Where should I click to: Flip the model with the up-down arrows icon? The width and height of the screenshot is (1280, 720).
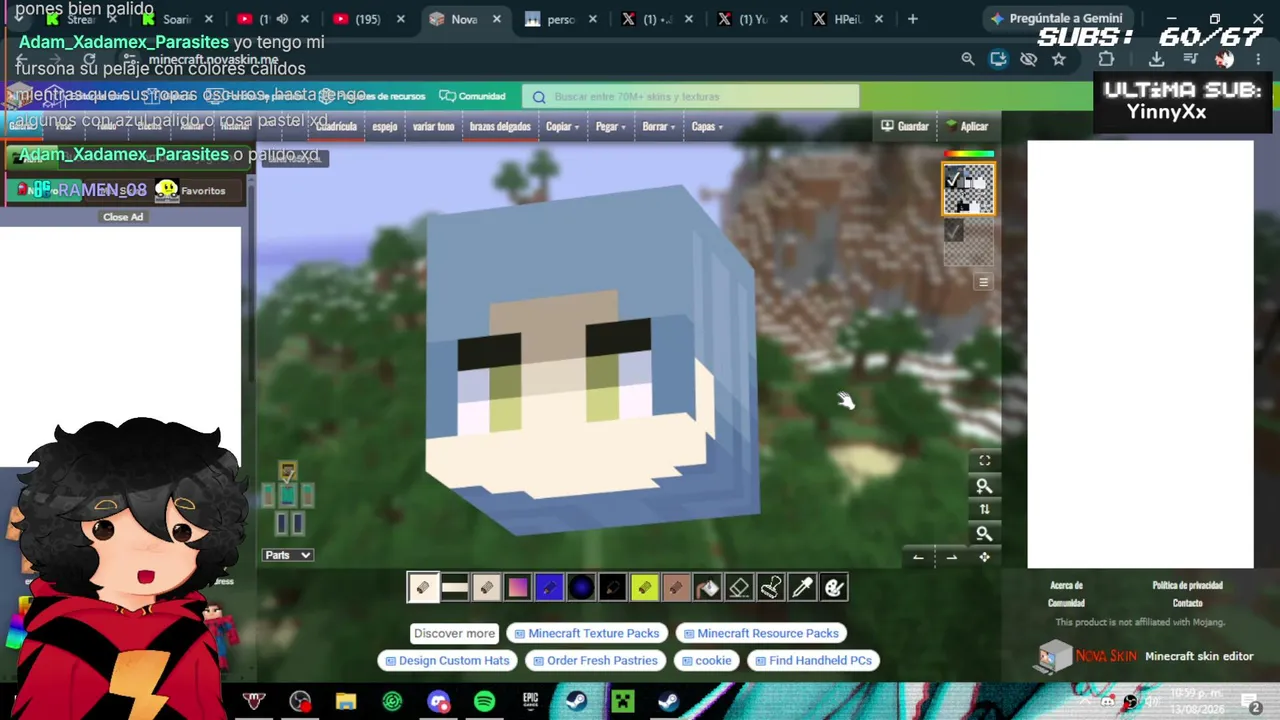pyautogui.click(x=984, y=510)
